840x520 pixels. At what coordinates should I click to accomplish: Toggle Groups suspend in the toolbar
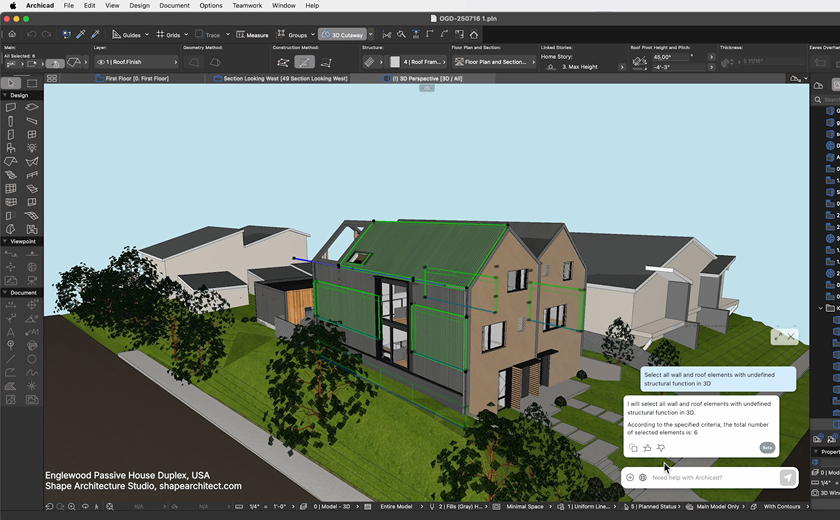pyautogui.click(x=292, y=35)
